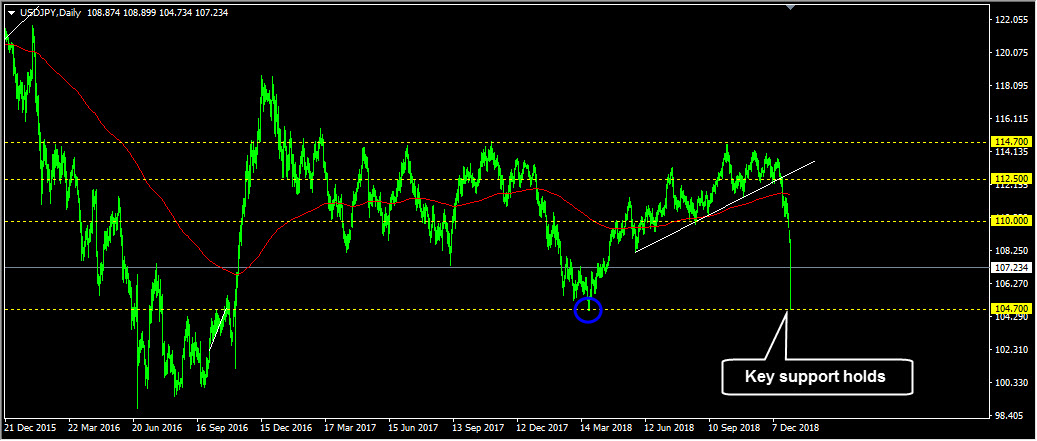The image size is (1037, 441).
Task: Click the 120.075 price scale value
Action: click(1011, 54)
